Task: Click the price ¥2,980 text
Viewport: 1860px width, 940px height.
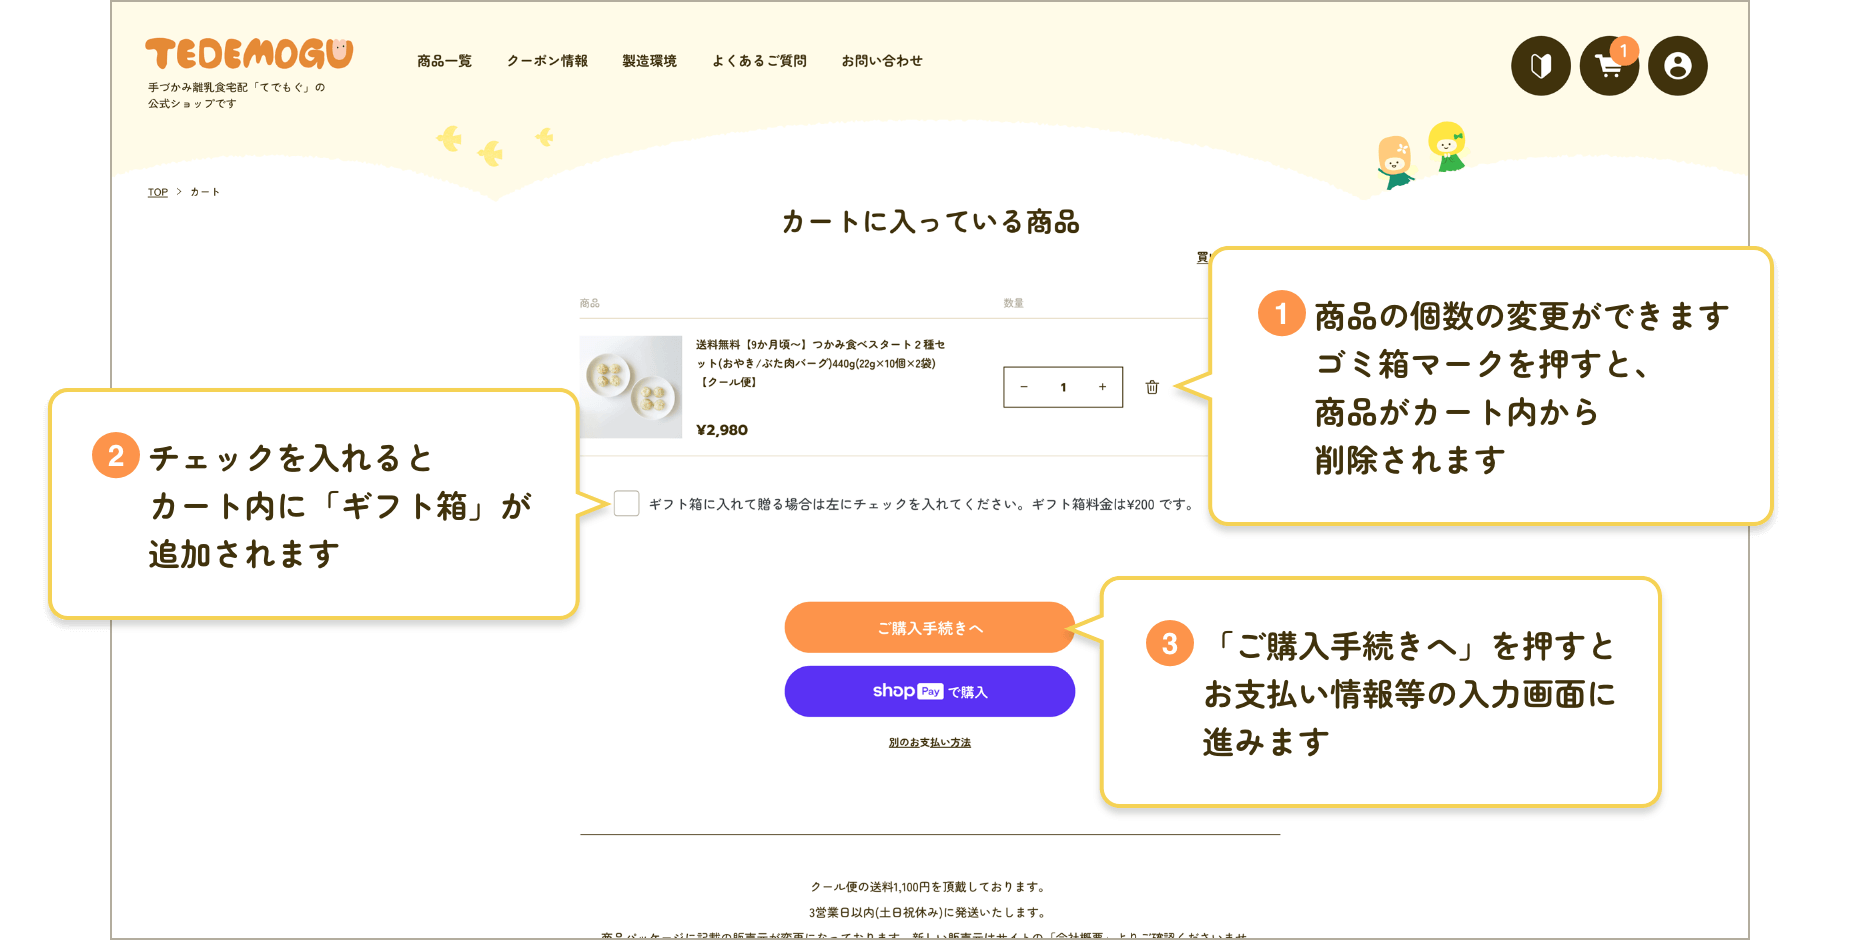Action: coord(722,430)
